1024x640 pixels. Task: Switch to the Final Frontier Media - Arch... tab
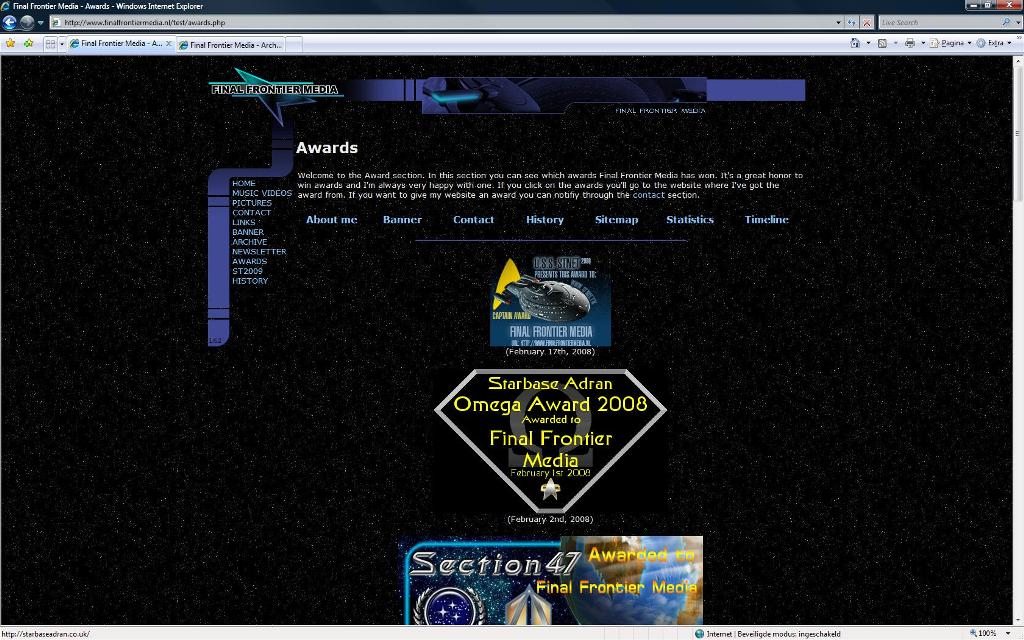230,44
